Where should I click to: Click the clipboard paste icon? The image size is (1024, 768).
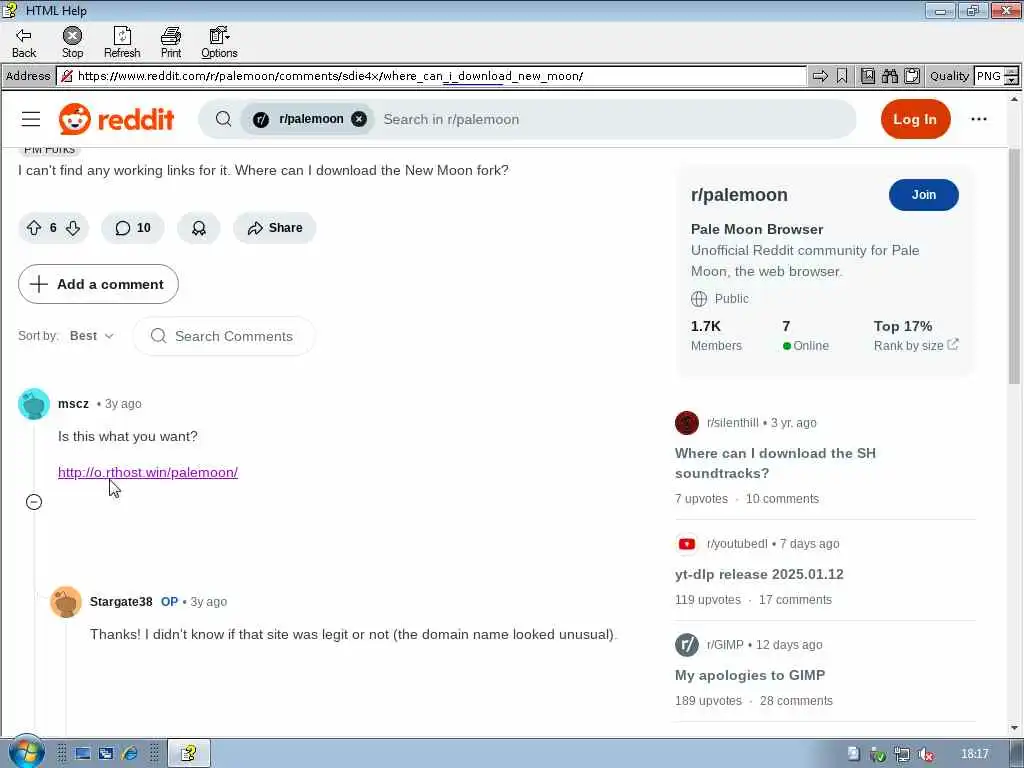pyautogui.click(x=912, y=76)
